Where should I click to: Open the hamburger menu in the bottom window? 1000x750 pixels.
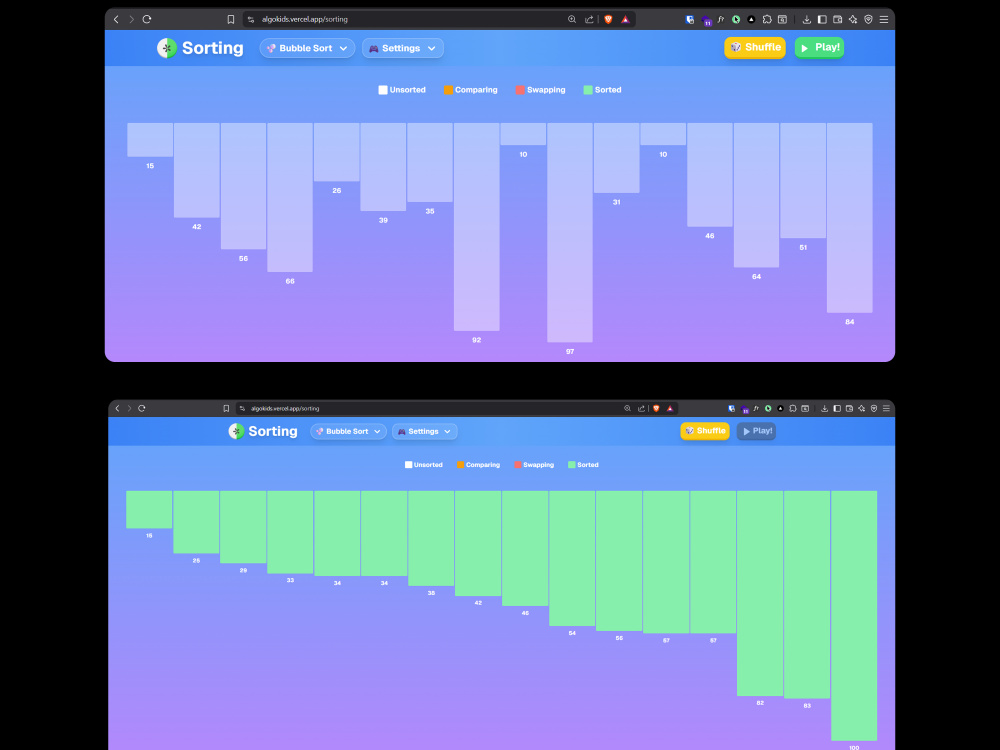coord(886,408)
